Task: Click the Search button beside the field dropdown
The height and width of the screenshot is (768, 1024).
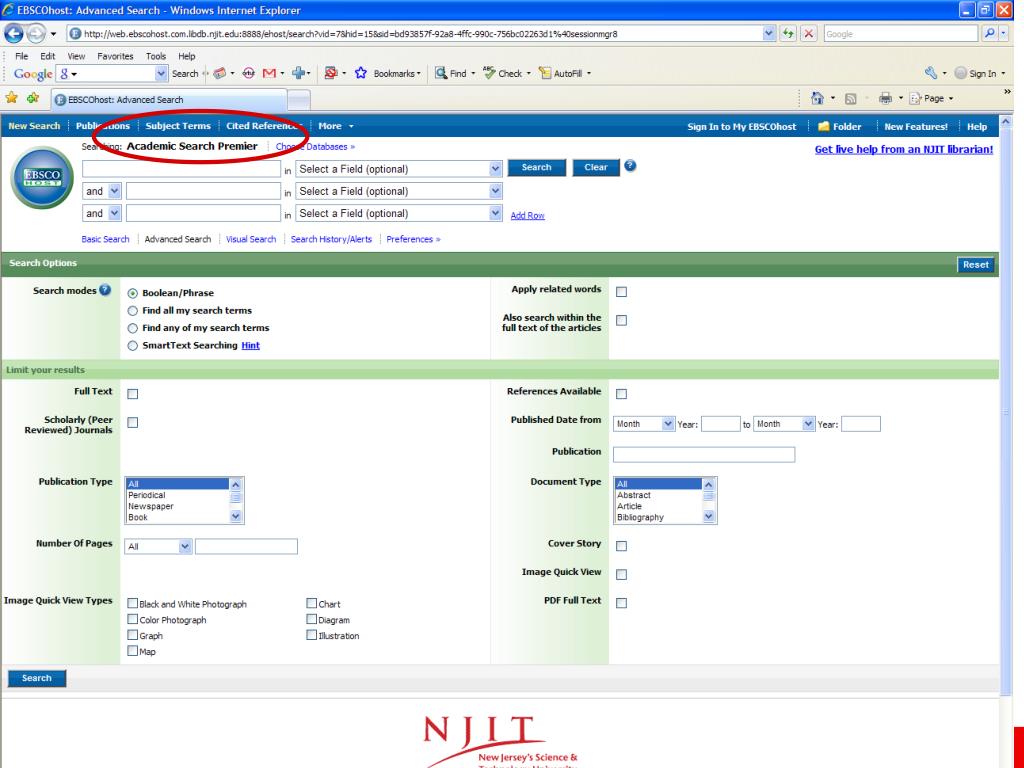Action: coord(536,168)
